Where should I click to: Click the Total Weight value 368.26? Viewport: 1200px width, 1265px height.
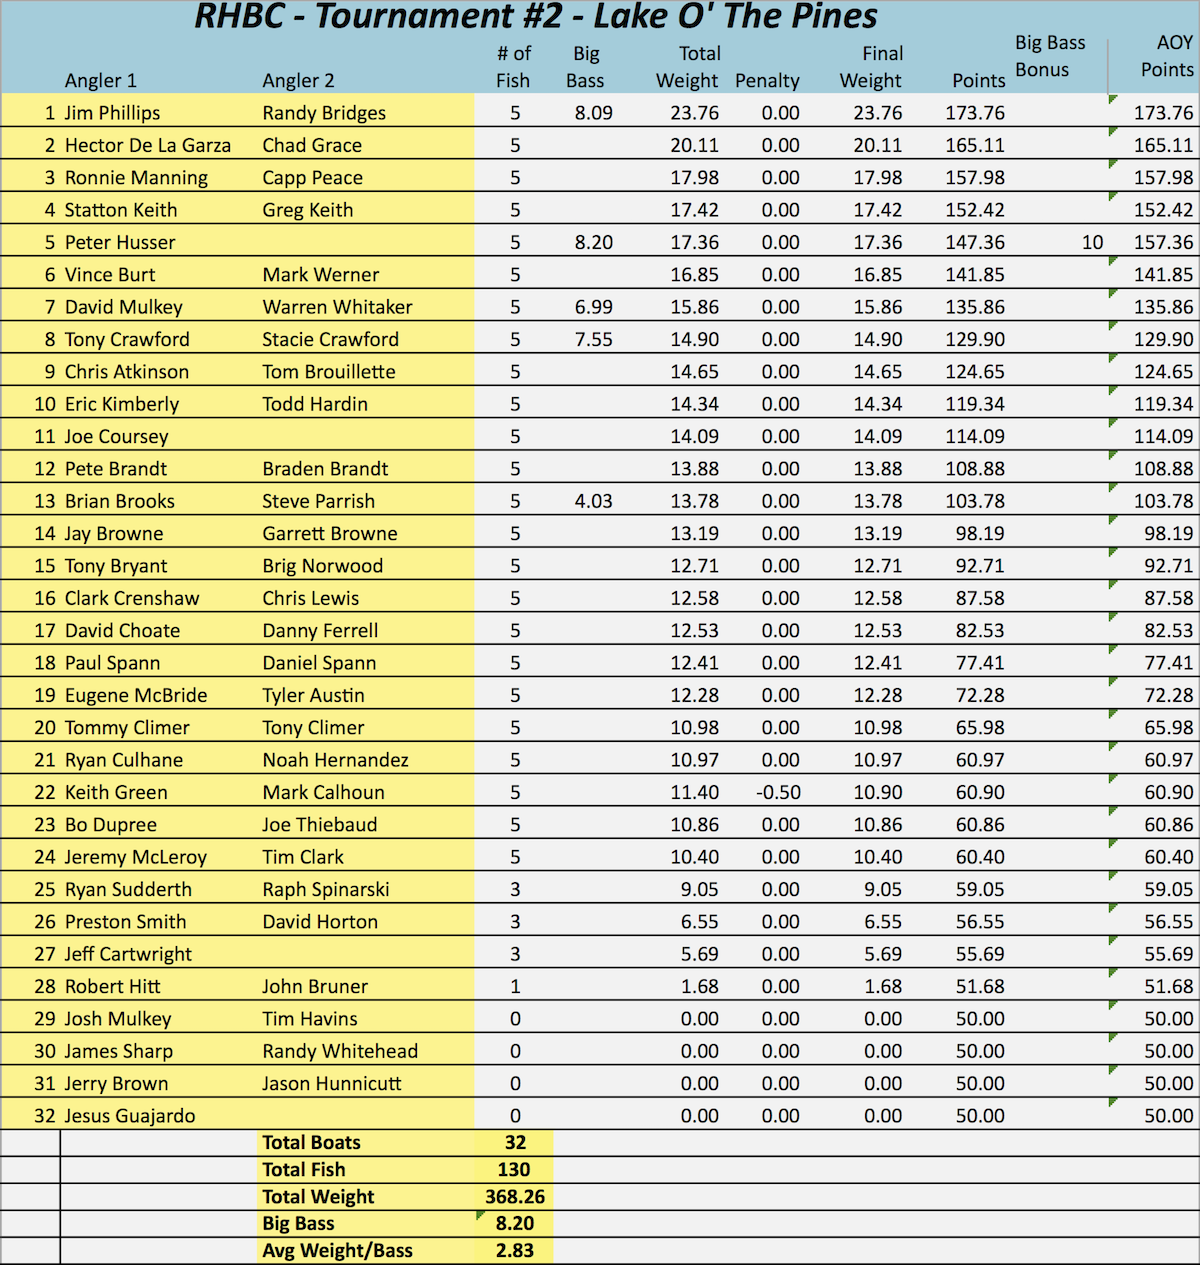tap(514, 1197)
